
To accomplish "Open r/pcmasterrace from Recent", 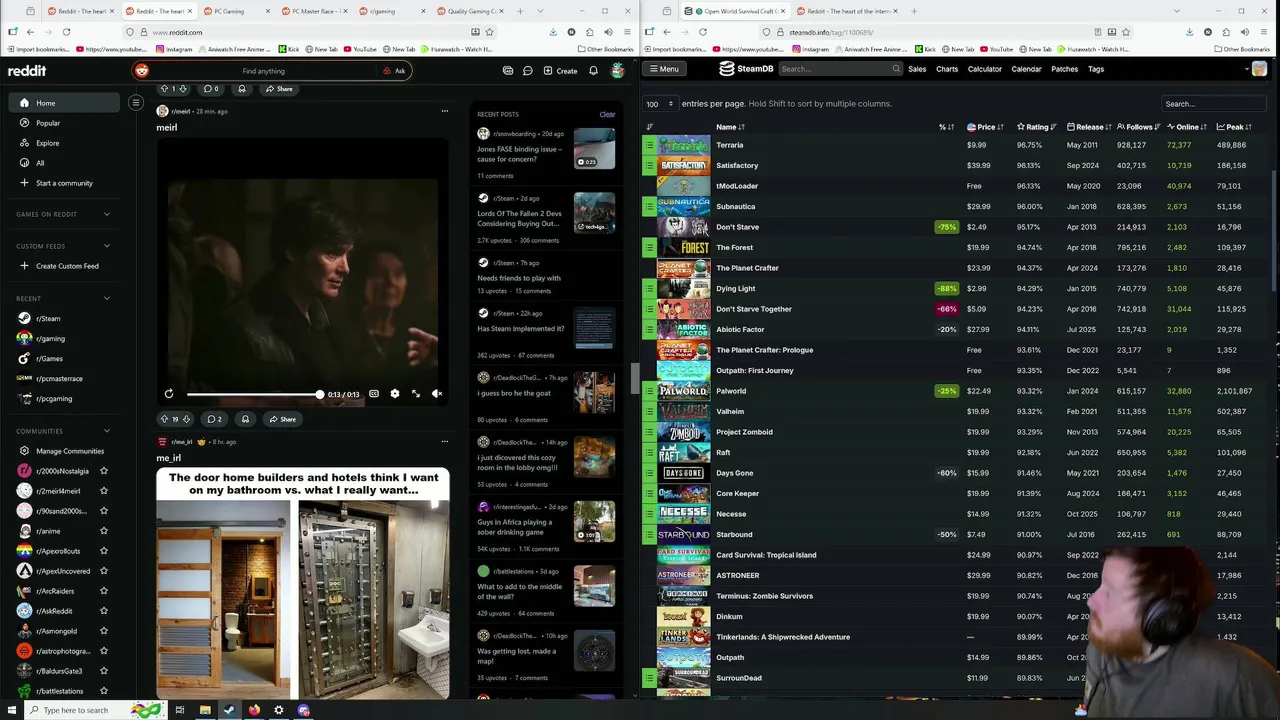I will tap(64, 378).
